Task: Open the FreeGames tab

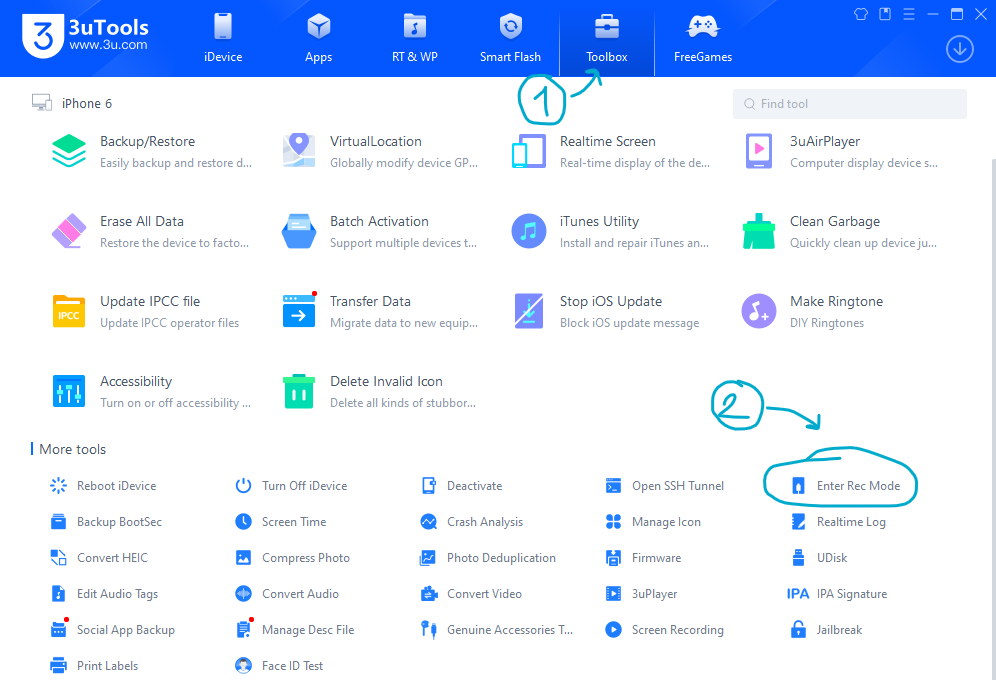Action: click(x=703, y=38)
